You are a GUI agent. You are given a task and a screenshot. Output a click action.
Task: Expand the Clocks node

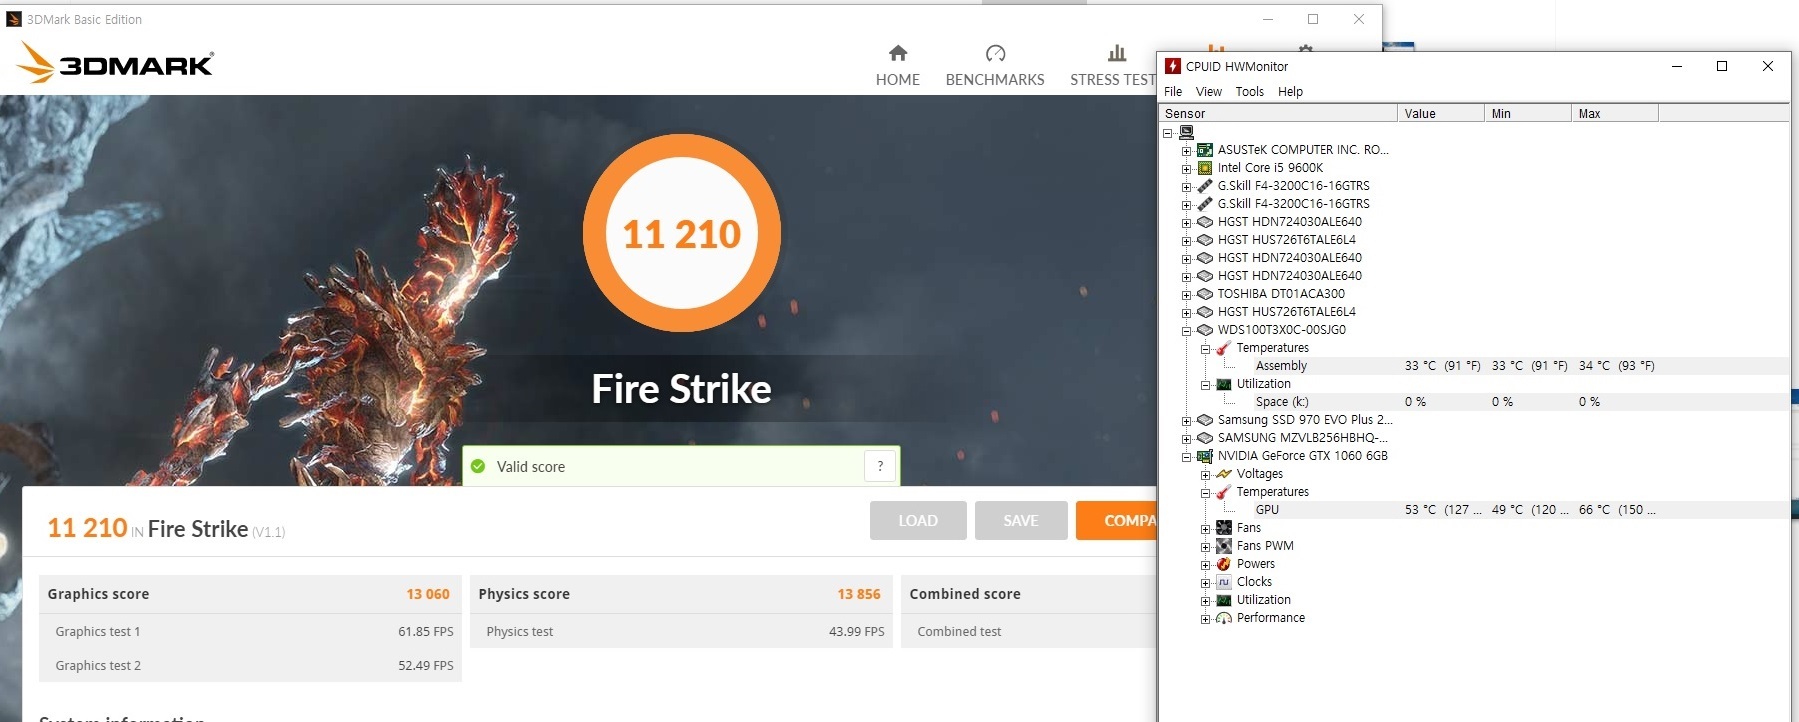click(1206, 583)
